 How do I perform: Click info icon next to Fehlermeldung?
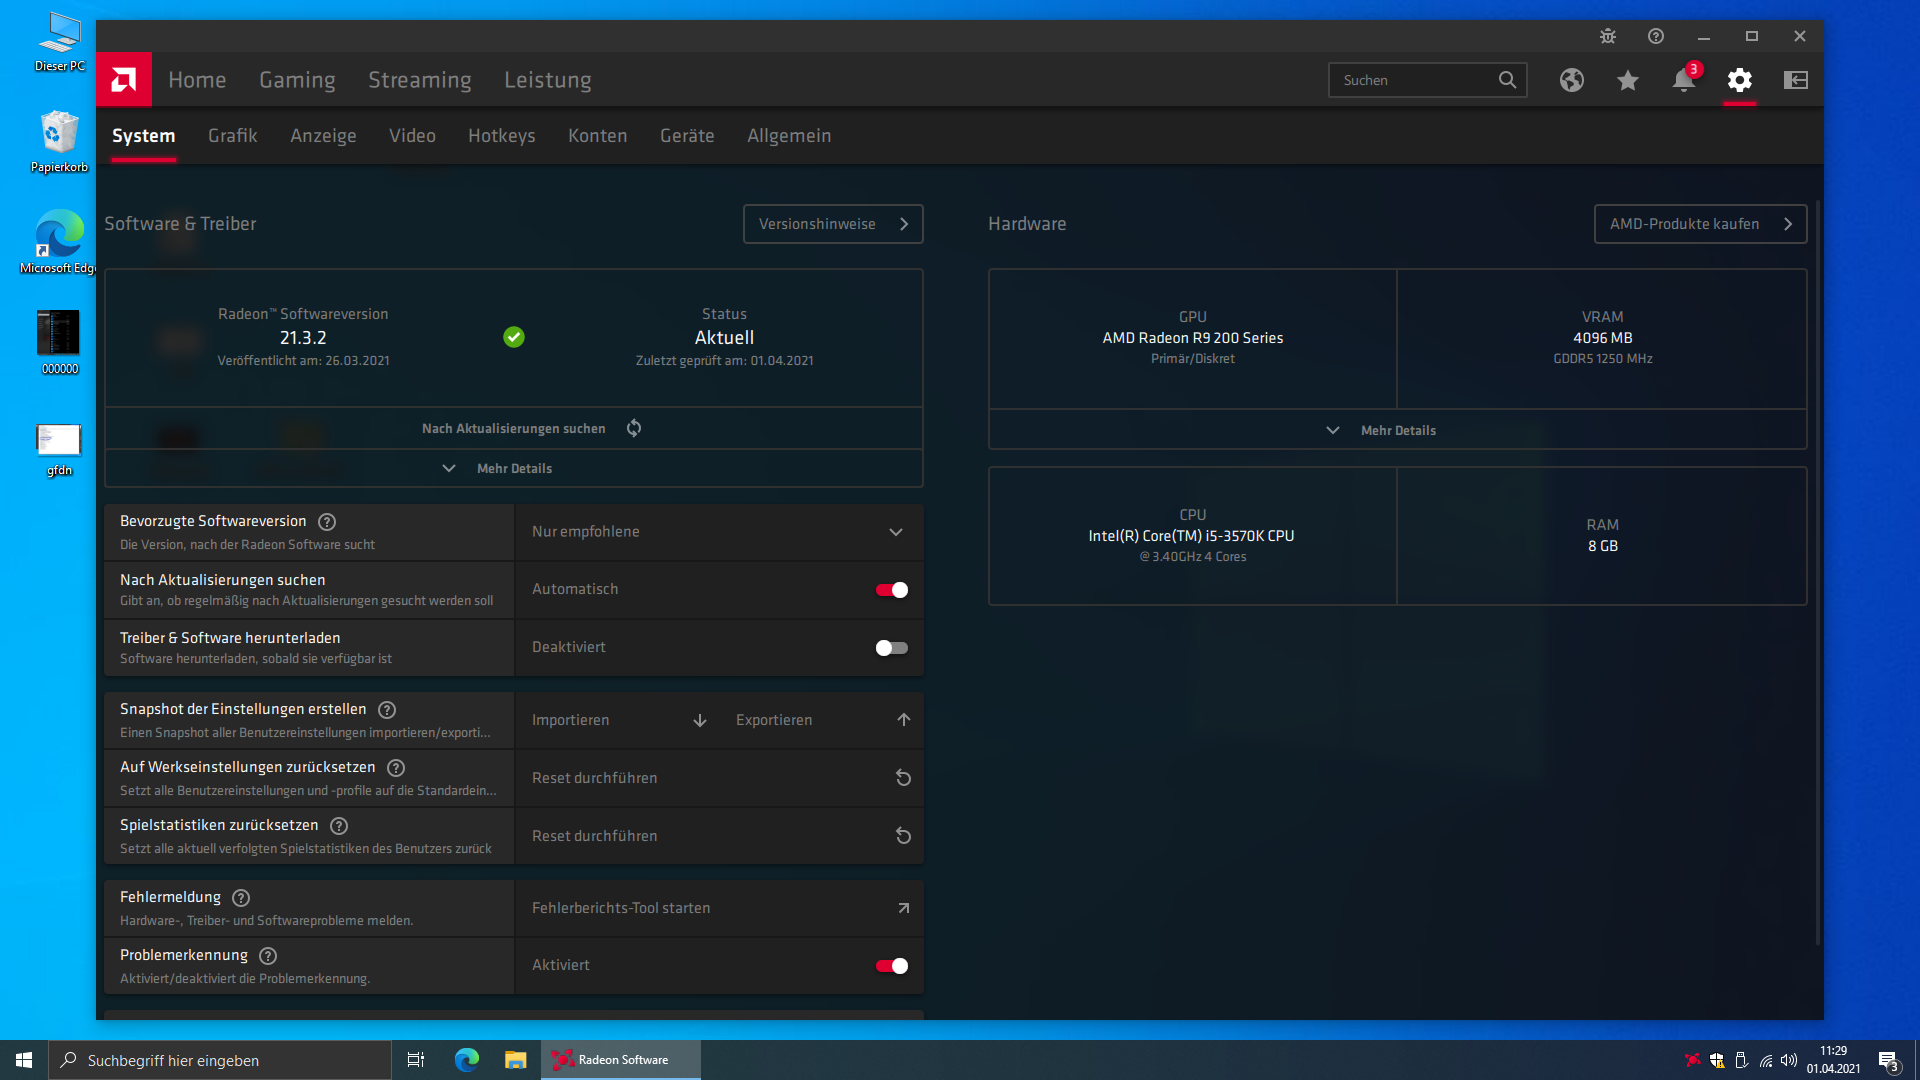[x=241, y=898]
